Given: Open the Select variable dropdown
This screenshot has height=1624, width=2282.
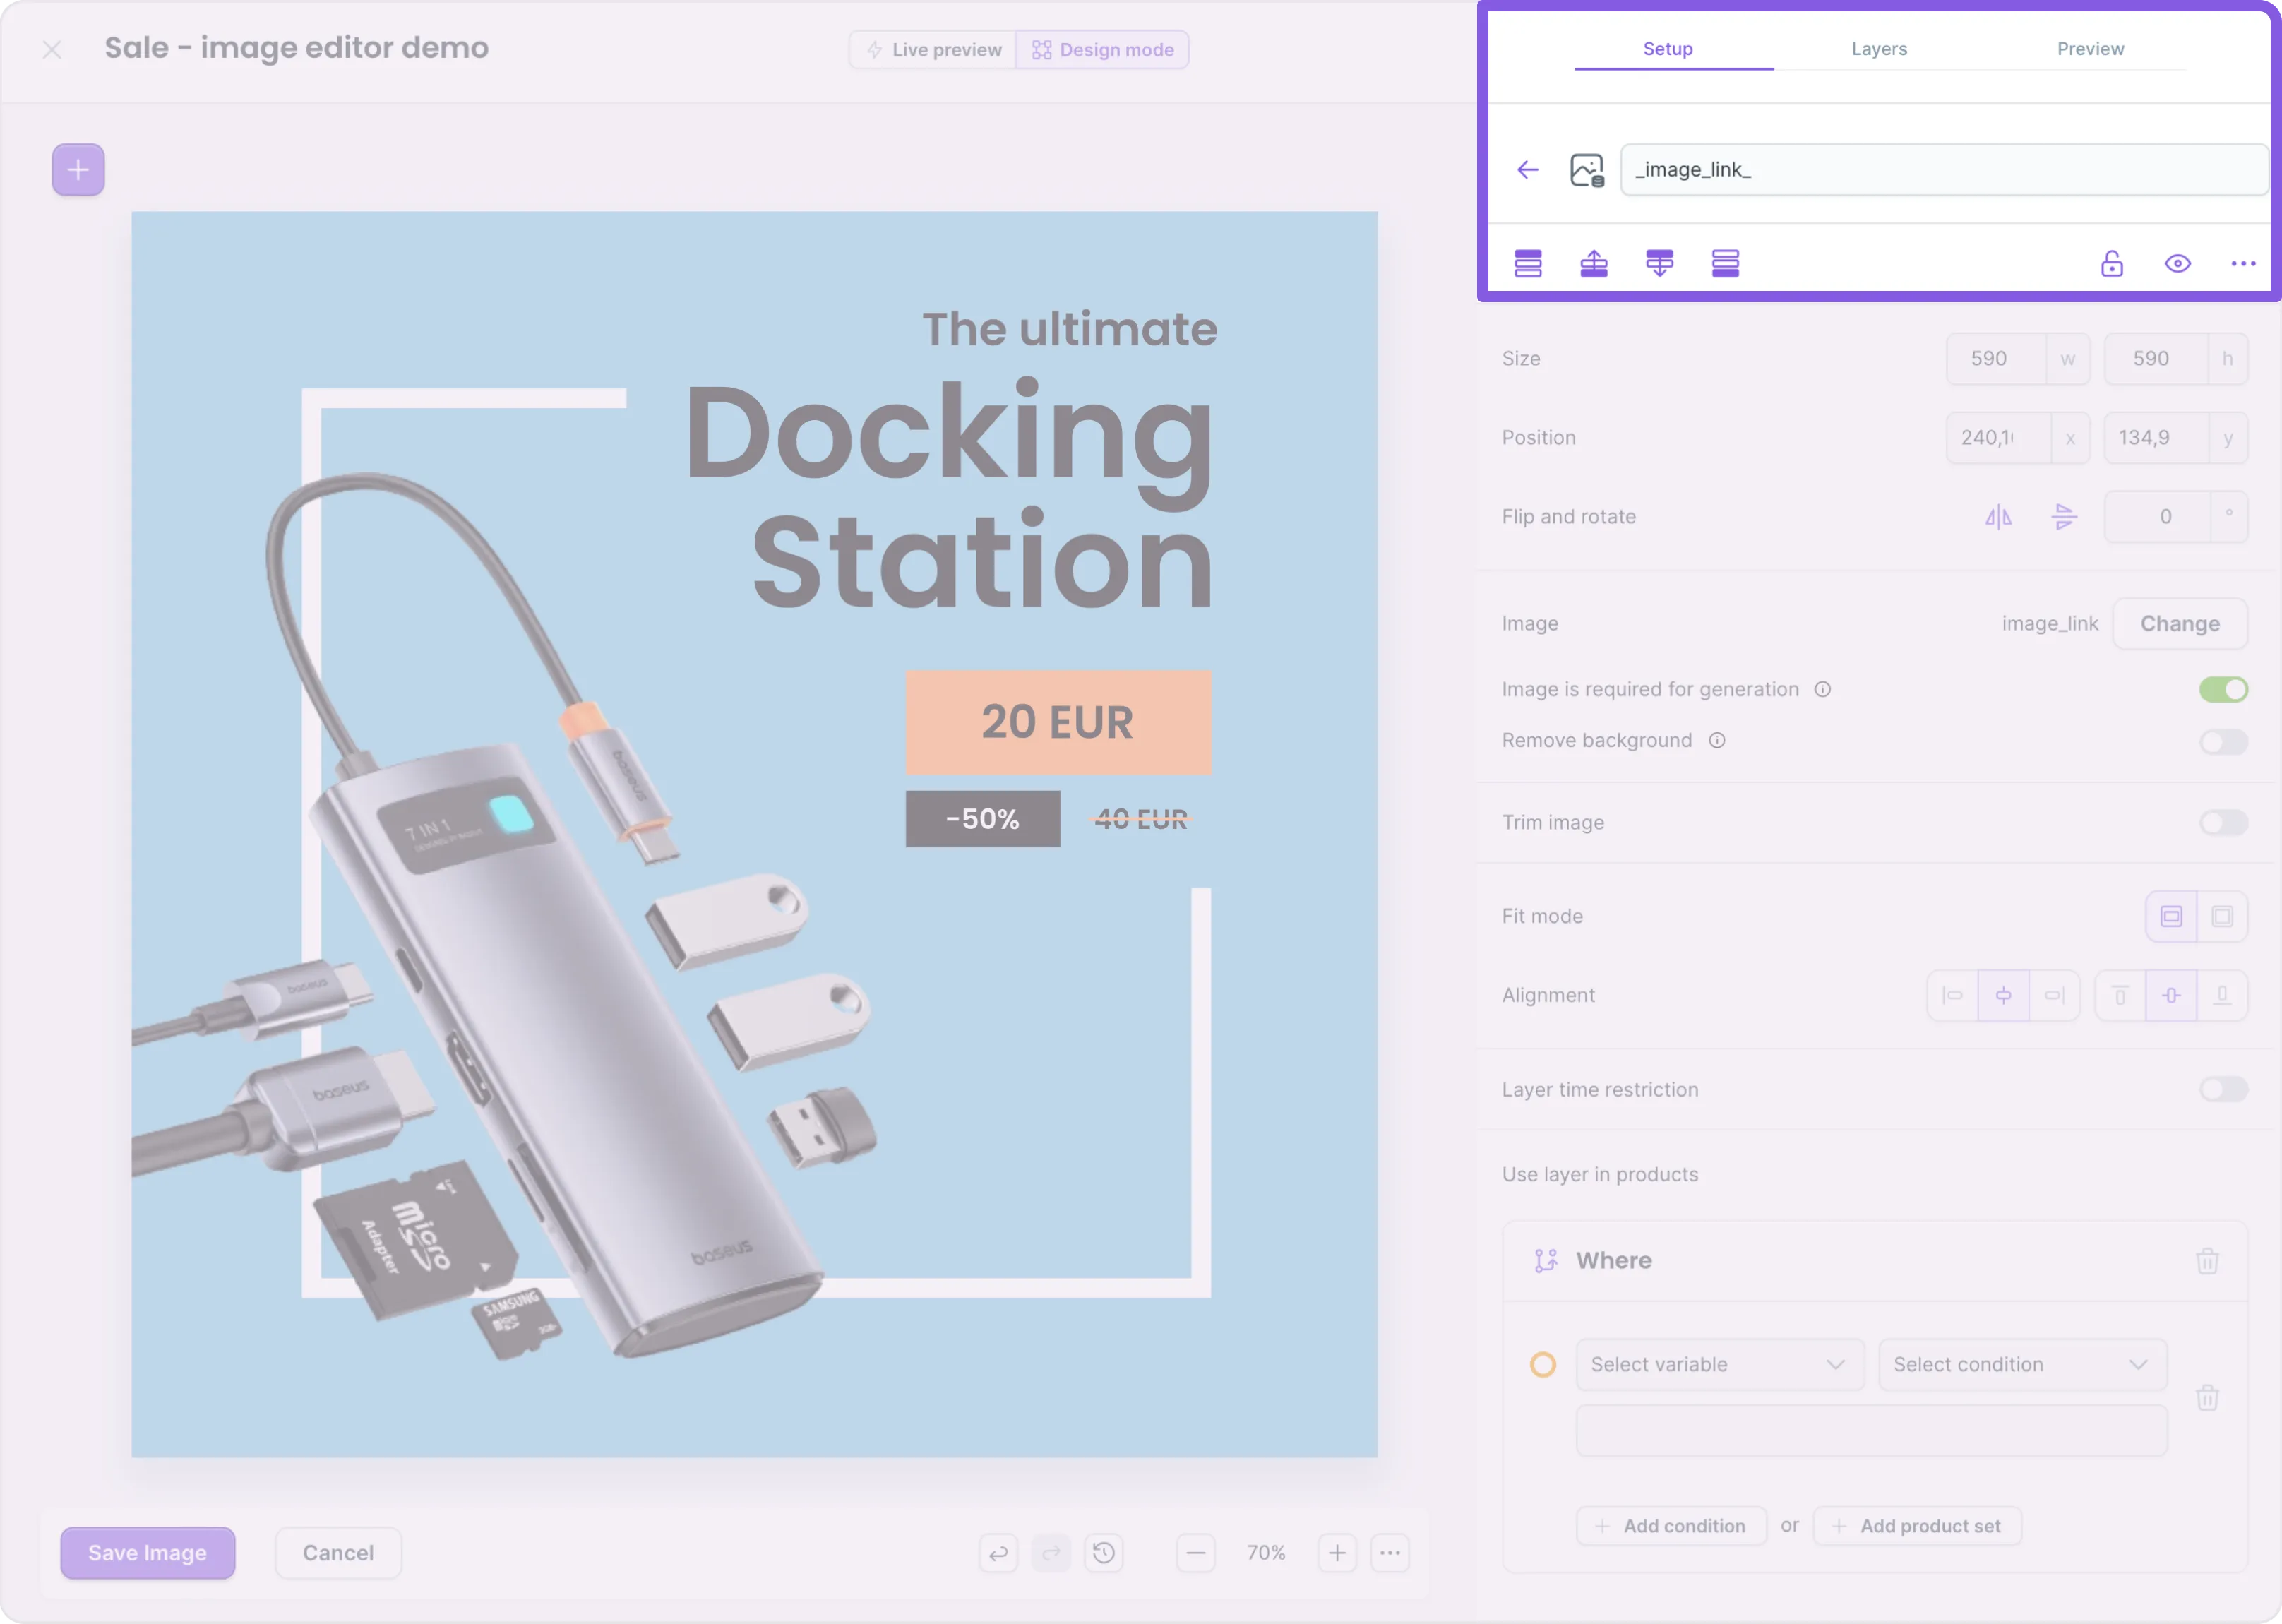Looking at the screenshot, I should [1720, 1365].
